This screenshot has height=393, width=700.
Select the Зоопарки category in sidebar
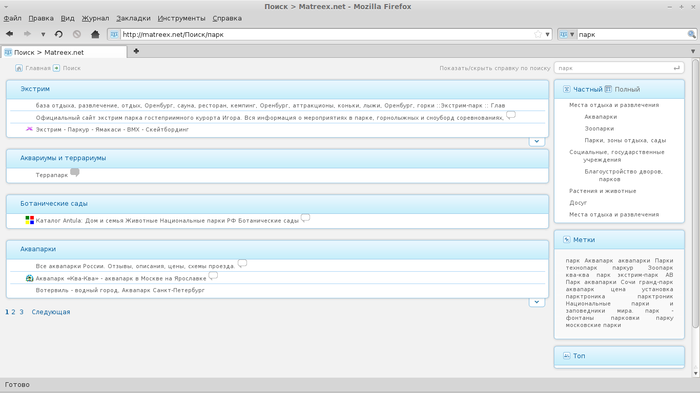599,129
